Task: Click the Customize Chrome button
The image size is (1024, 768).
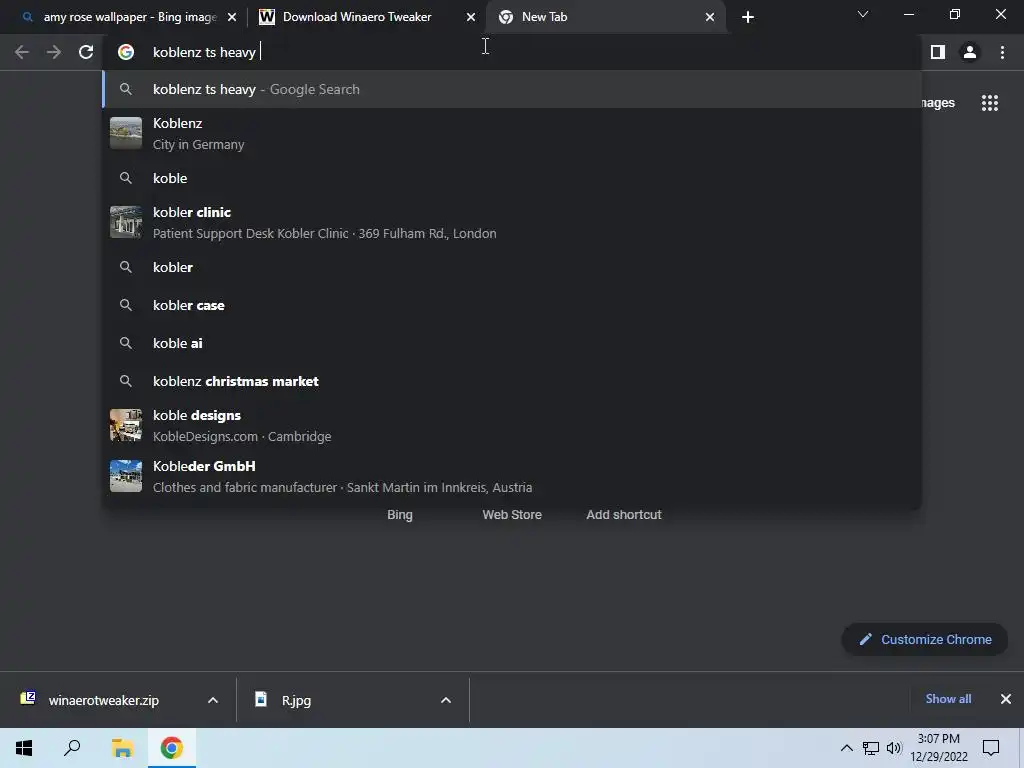Action: tap(925, 639)
